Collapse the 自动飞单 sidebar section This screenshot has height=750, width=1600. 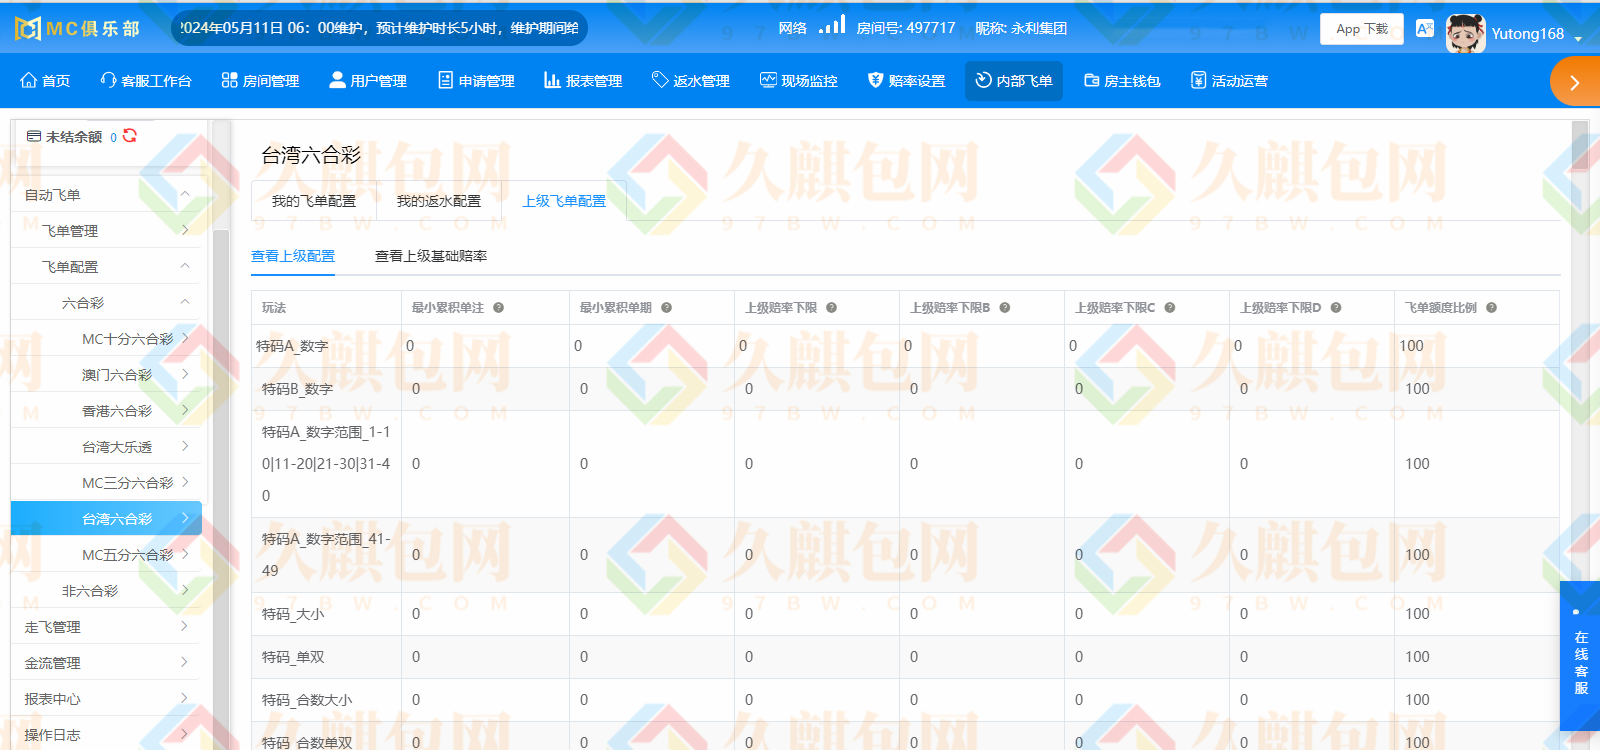[106, 195]
